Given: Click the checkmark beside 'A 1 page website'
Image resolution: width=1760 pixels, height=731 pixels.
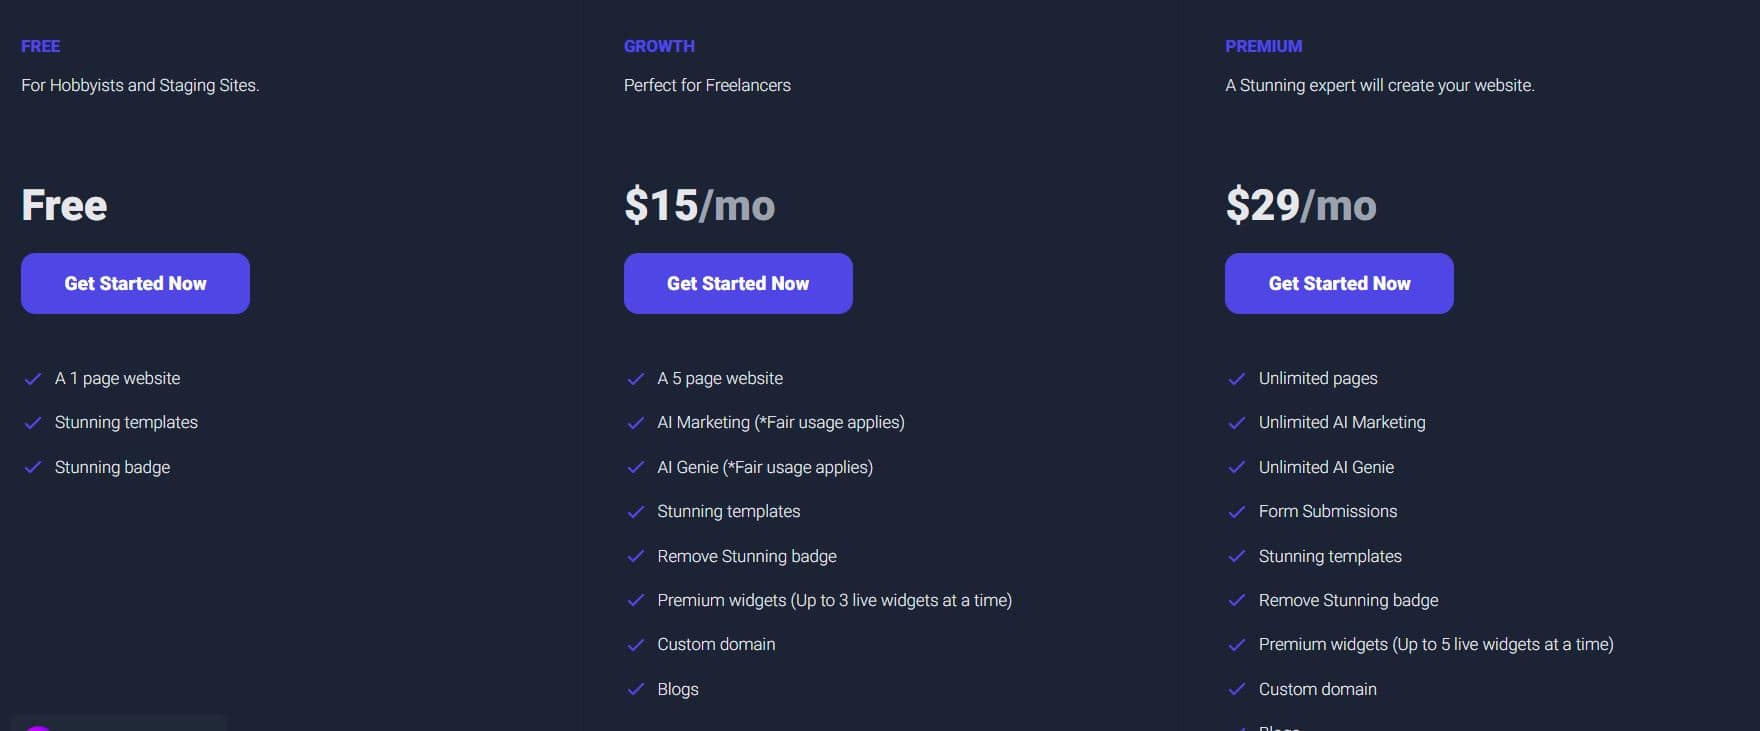Looking at the screenshot, I should coord(33,378).
